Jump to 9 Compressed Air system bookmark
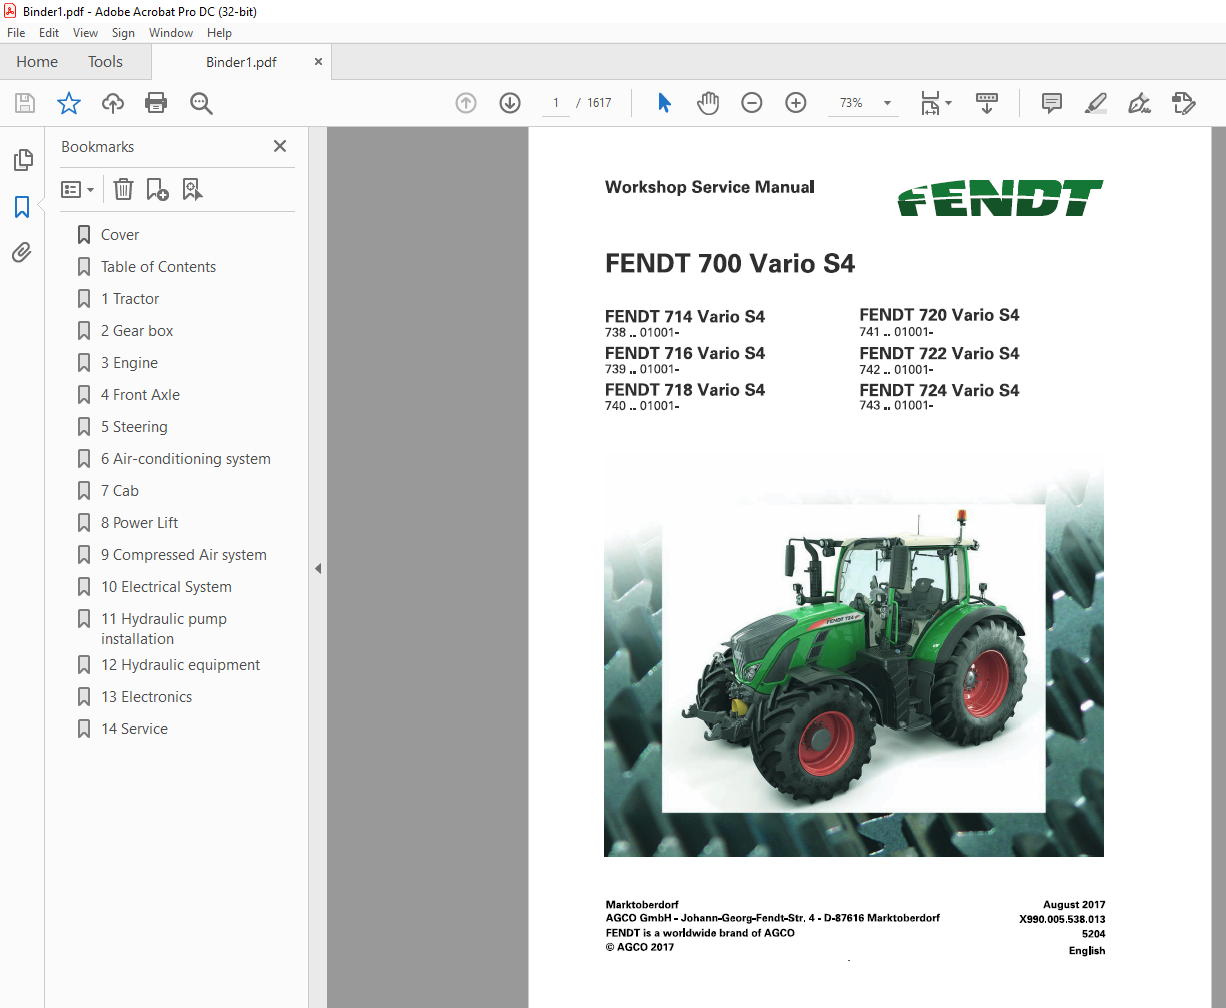The height and width of the screenshot is (1008, 1226). pyautogui.click(x=183, y=555)
